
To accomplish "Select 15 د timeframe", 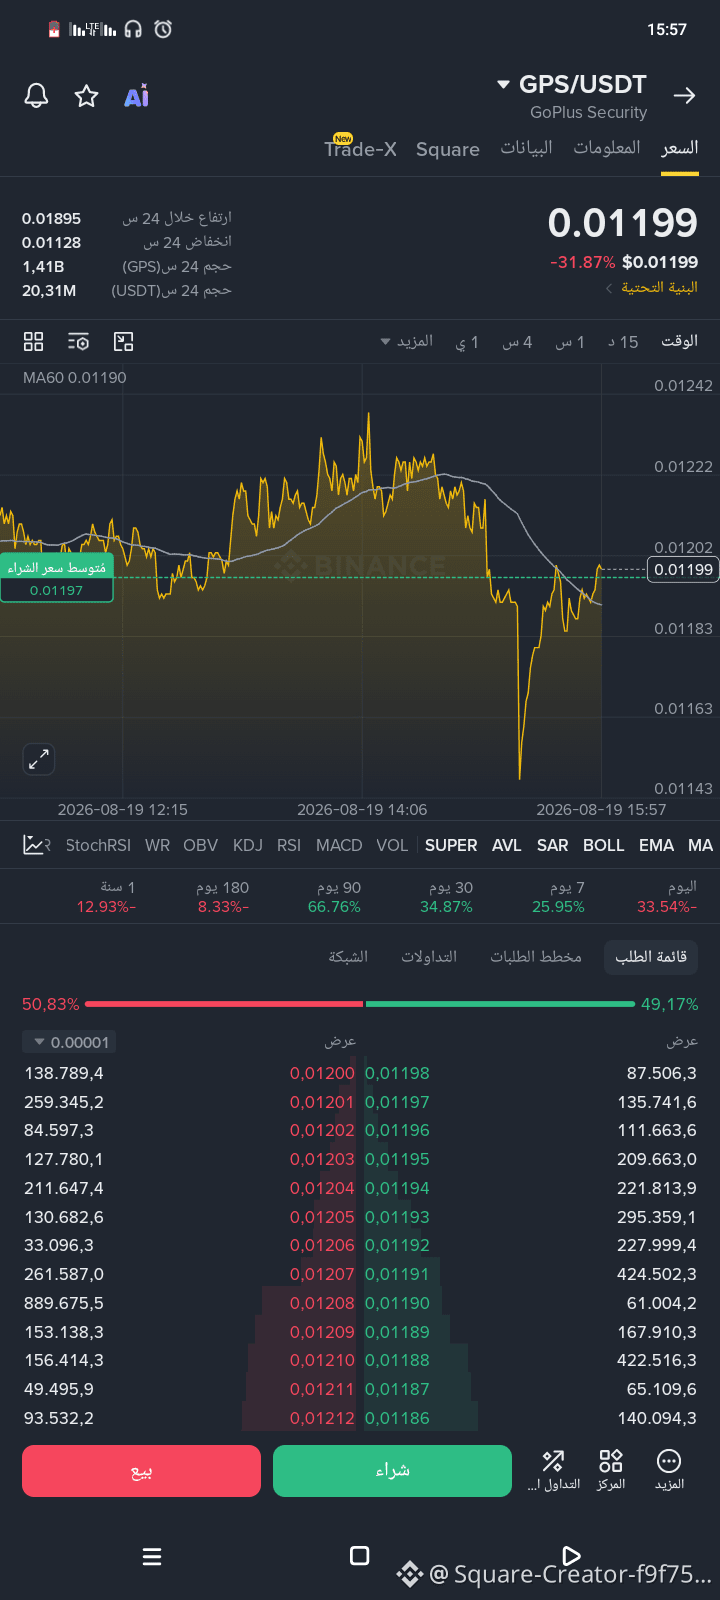I will (622, 342).
